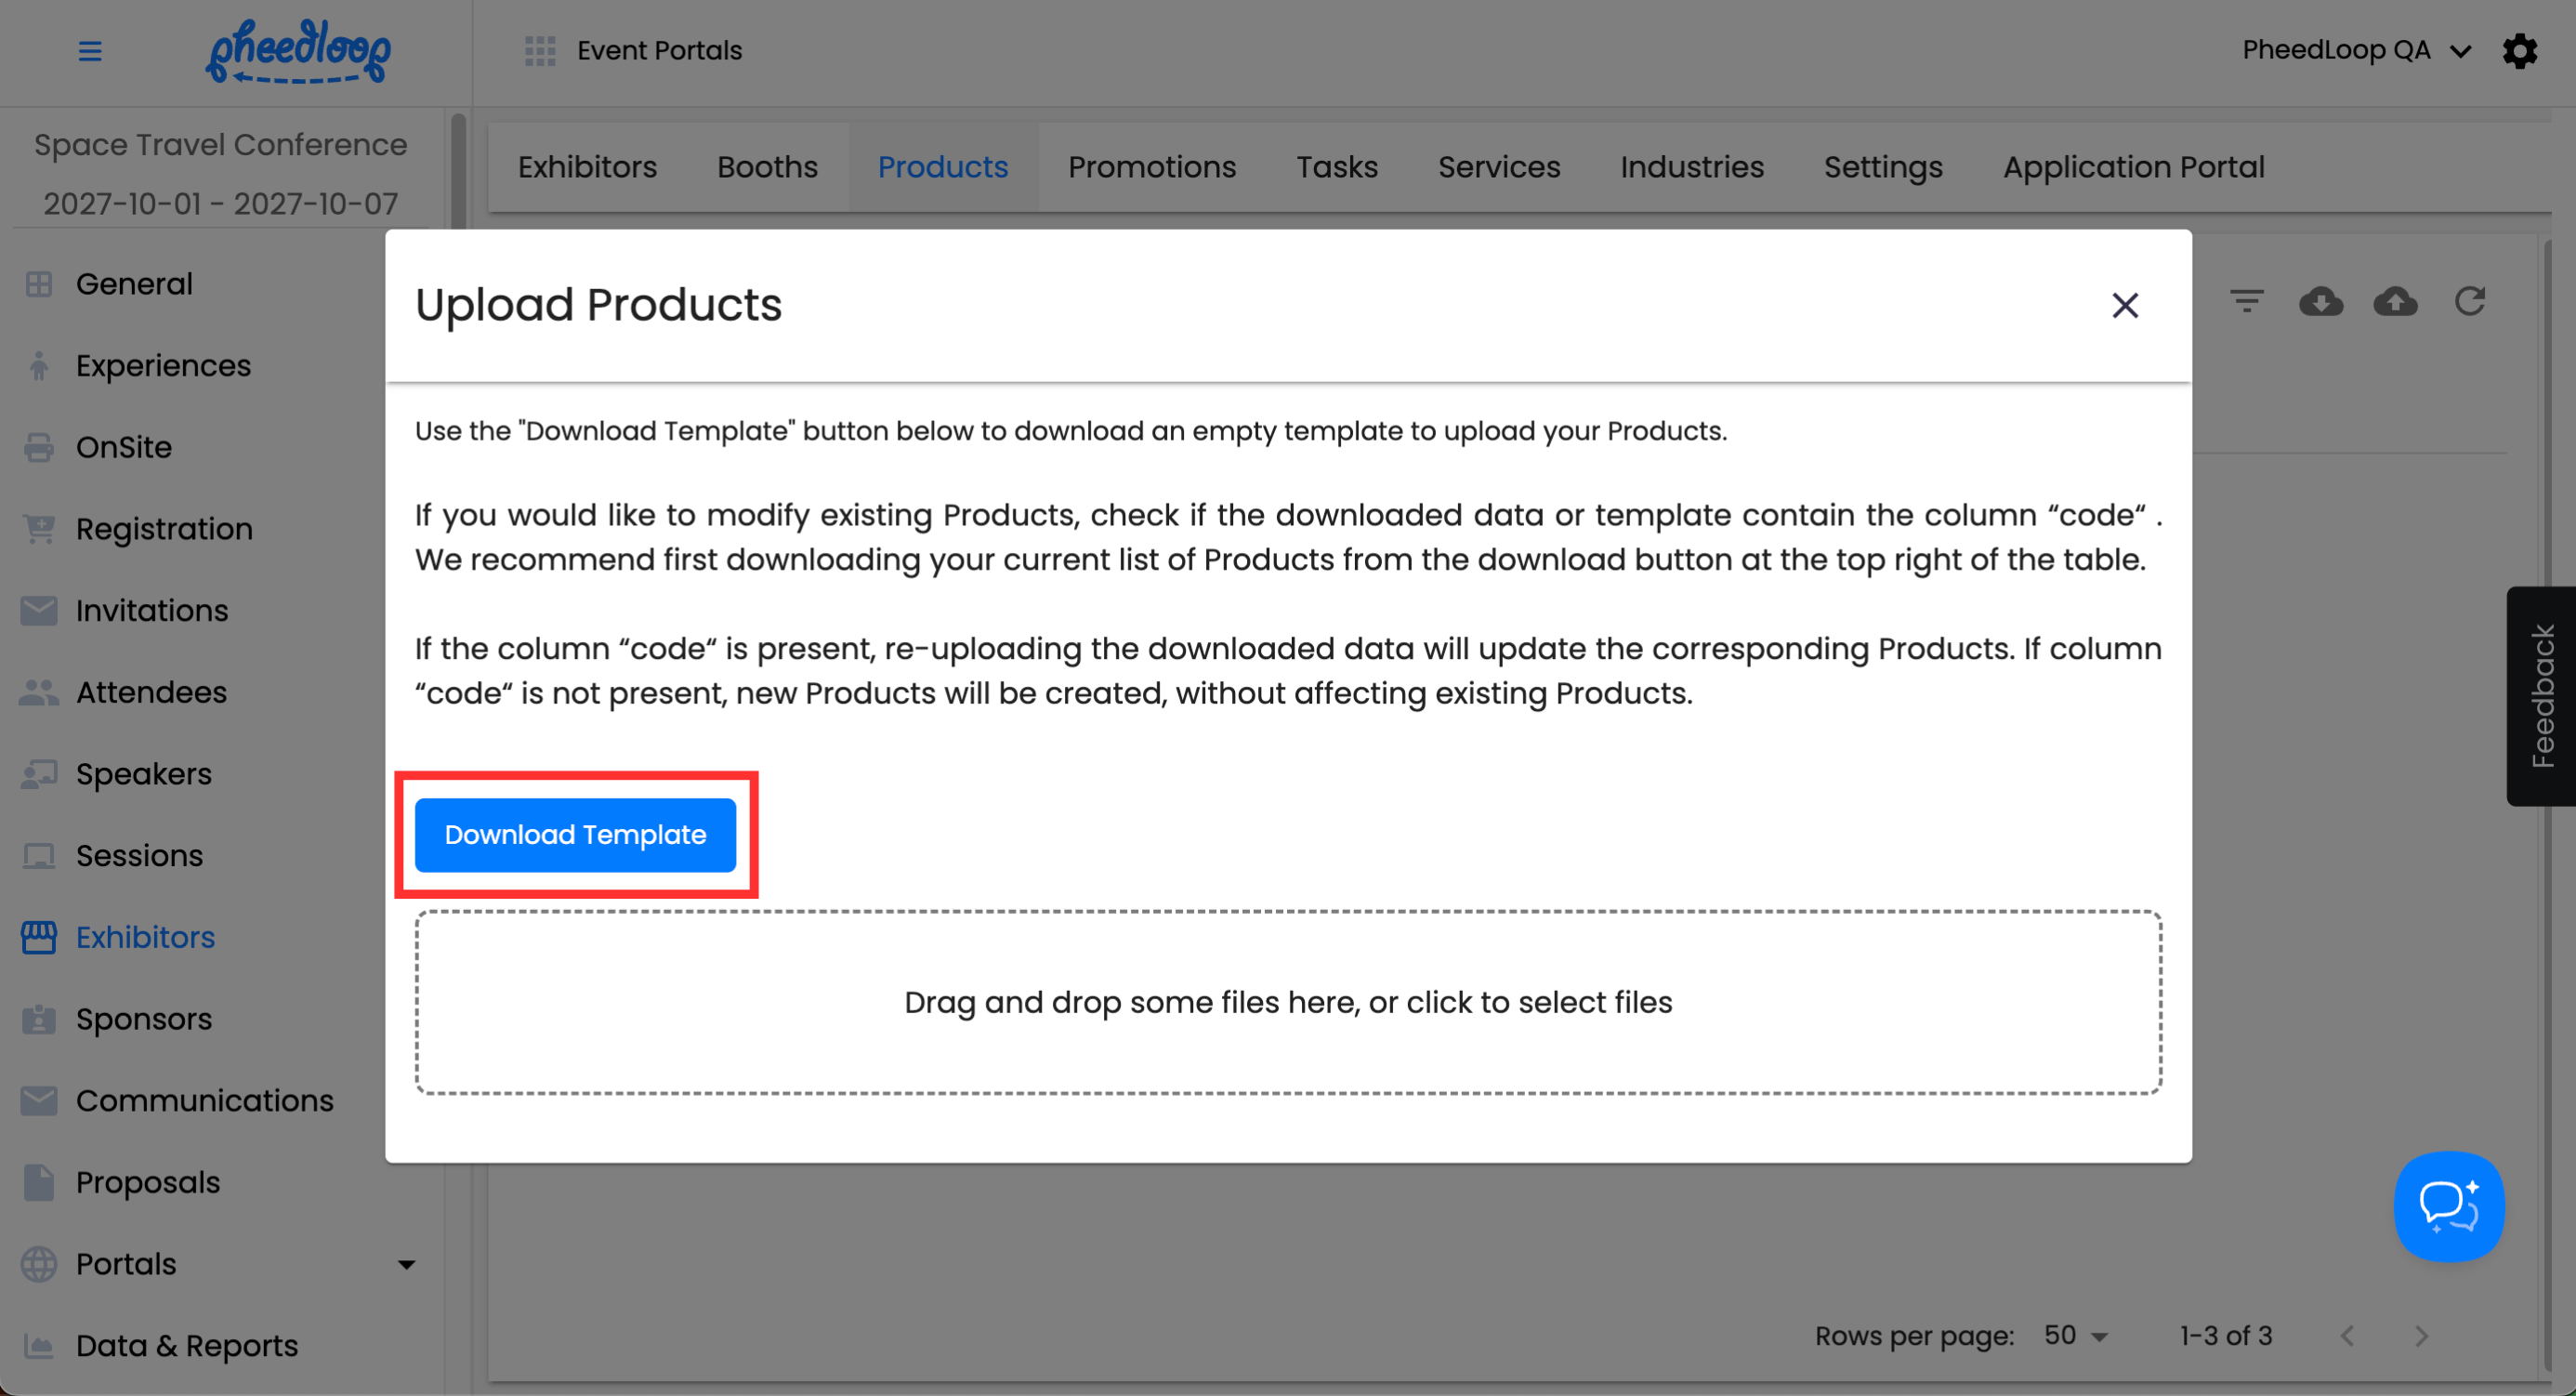
Task: Click the Download Template button
Action: pyautogui.click(x=575, y=835)
